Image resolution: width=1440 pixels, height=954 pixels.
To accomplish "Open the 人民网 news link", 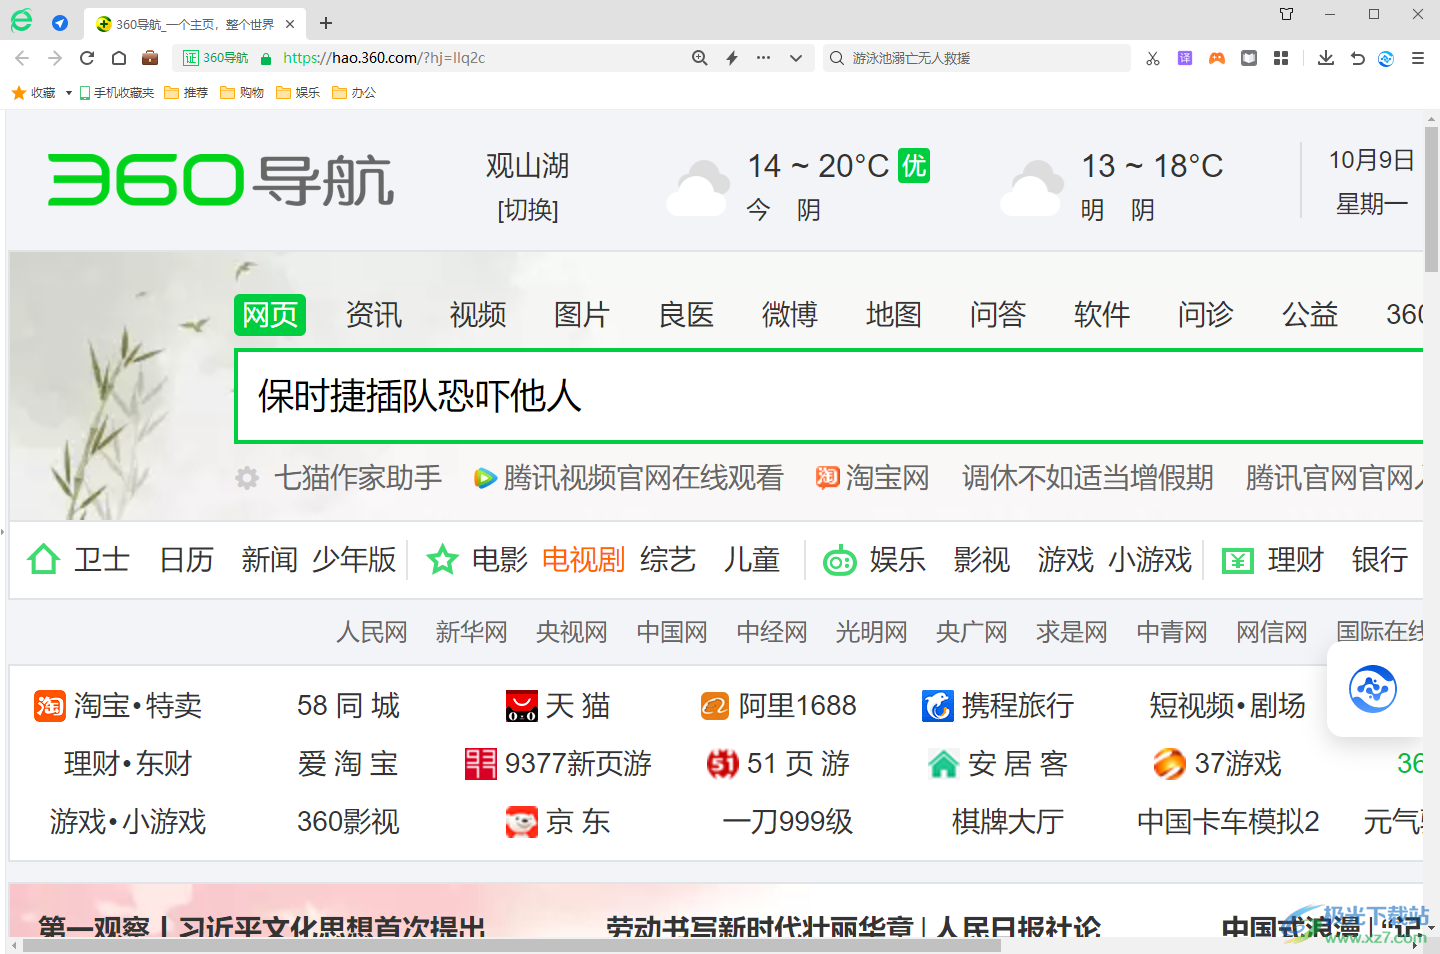I will [x=372, y=632].
